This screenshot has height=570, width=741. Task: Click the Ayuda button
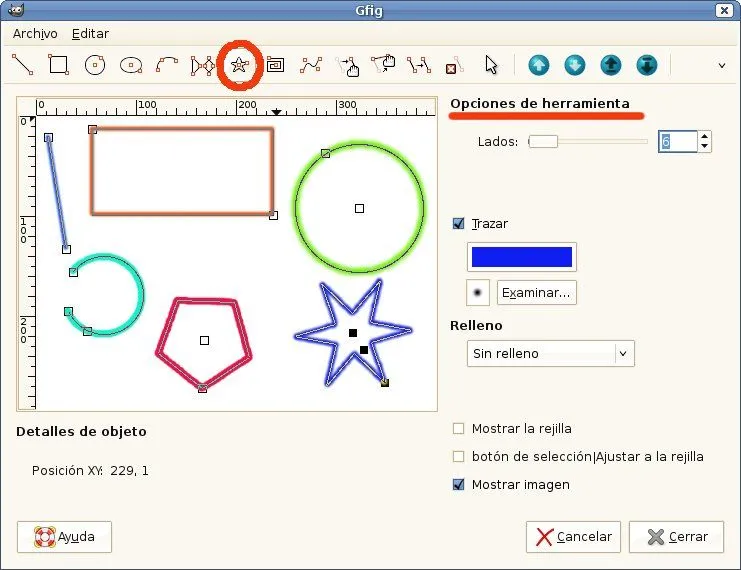[x=64, y=537]
